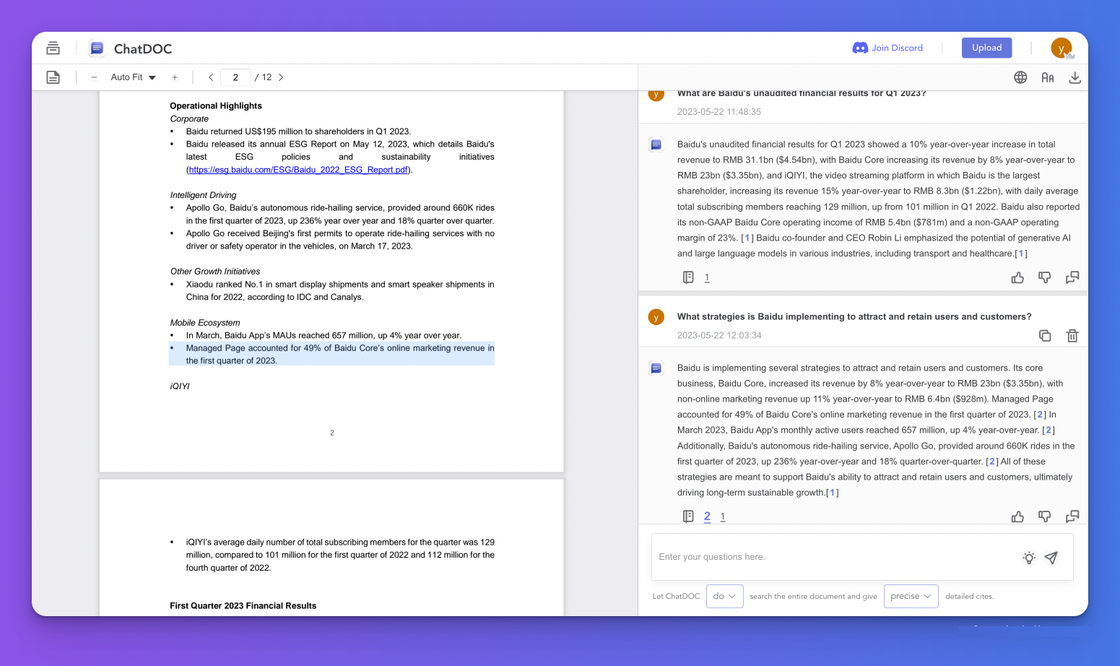Click the Upload button
The image size is (1120, 666).
[986, 48]
